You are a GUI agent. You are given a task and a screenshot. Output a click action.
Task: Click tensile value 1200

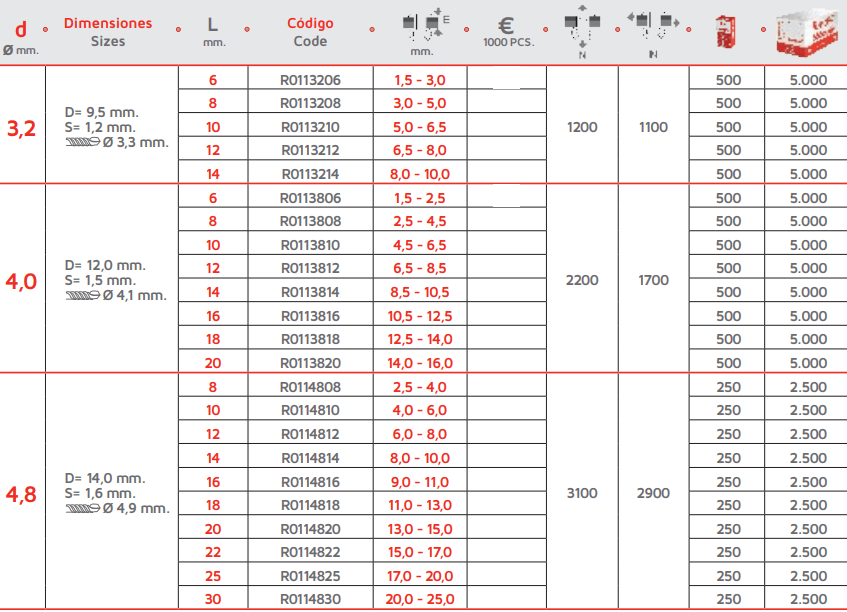click(582, 127)
